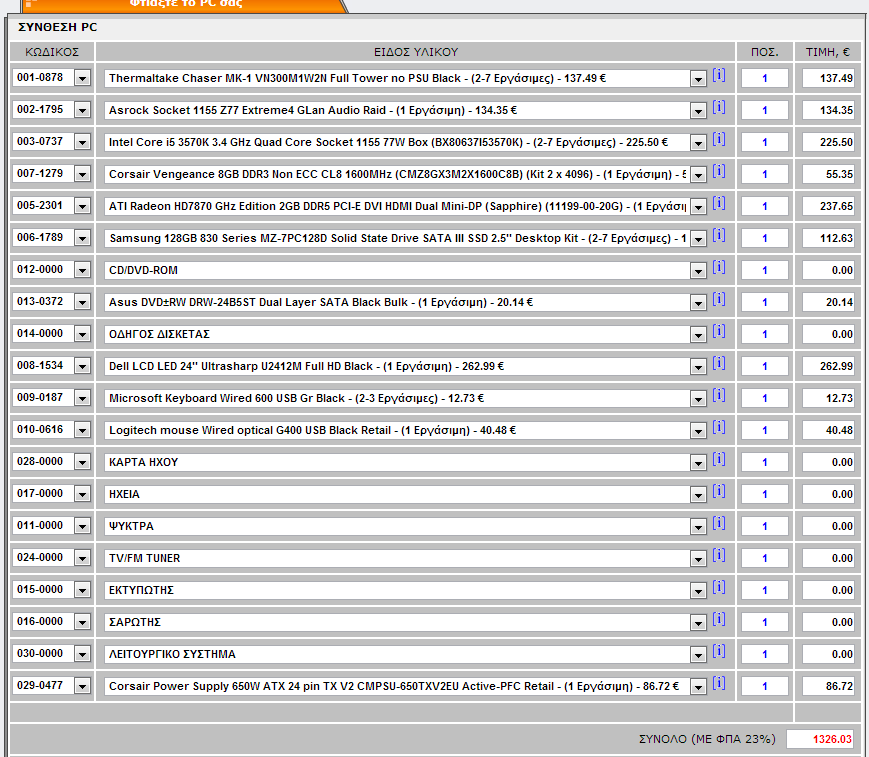Expand code dropdown 005-2301
Image resolution: width=869 pixels, height=757 pixels.
click(x=82, y=206)
